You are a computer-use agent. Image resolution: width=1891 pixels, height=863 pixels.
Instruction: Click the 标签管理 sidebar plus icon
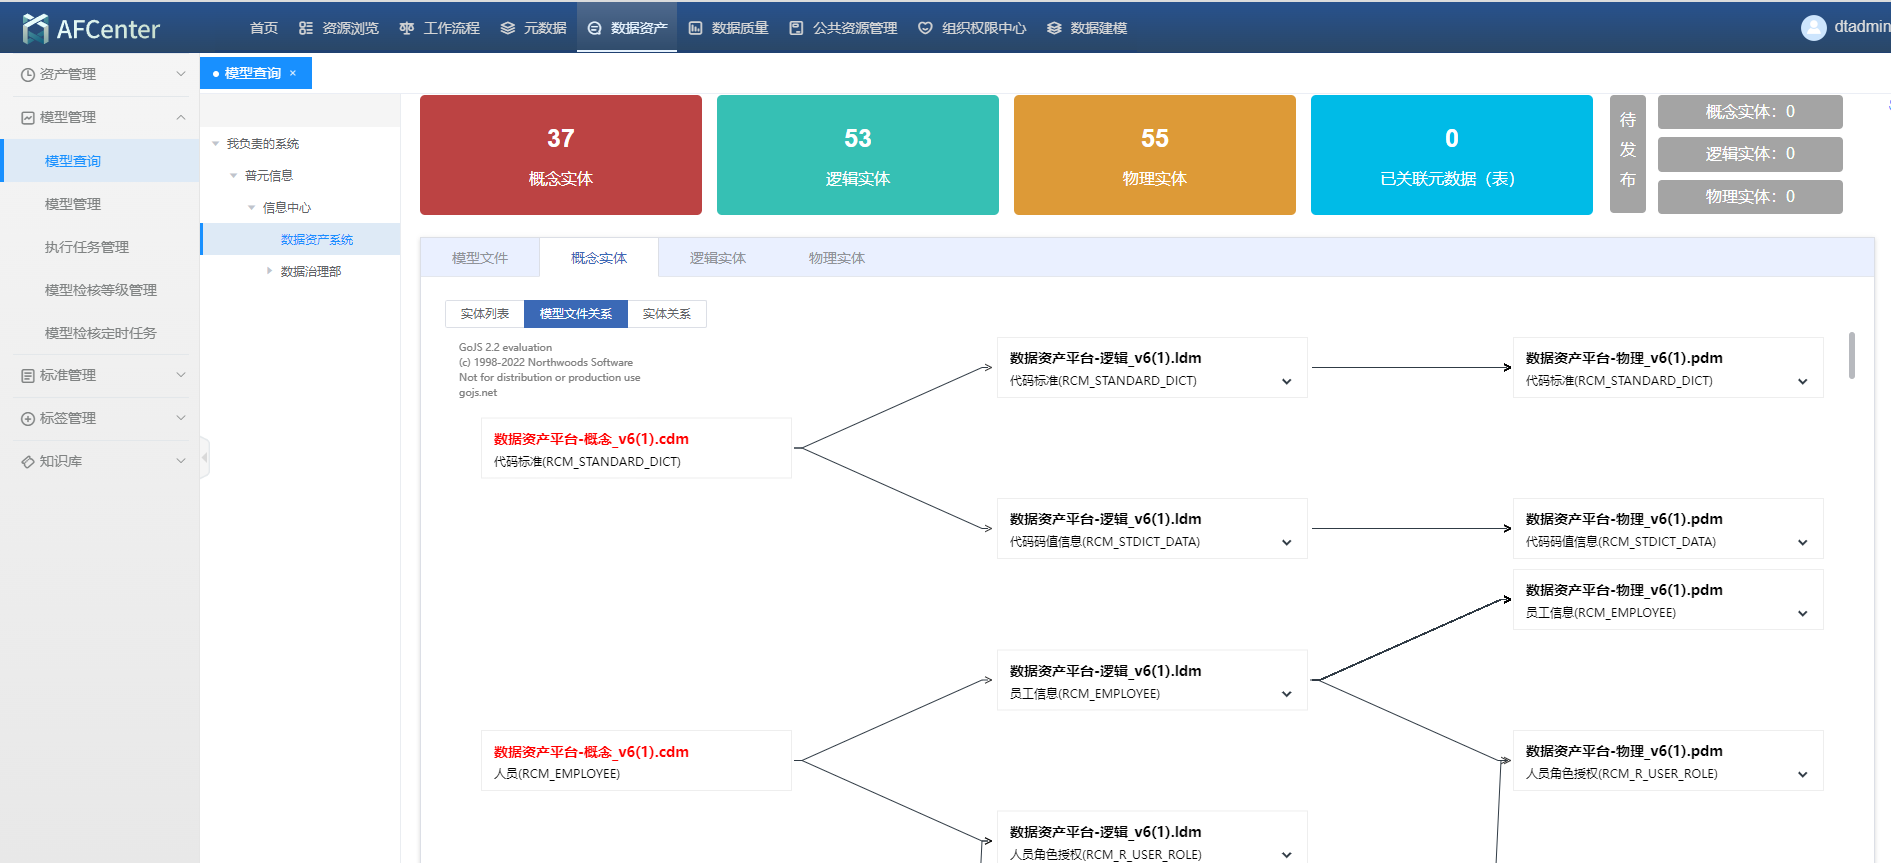[x=28, y=419]
